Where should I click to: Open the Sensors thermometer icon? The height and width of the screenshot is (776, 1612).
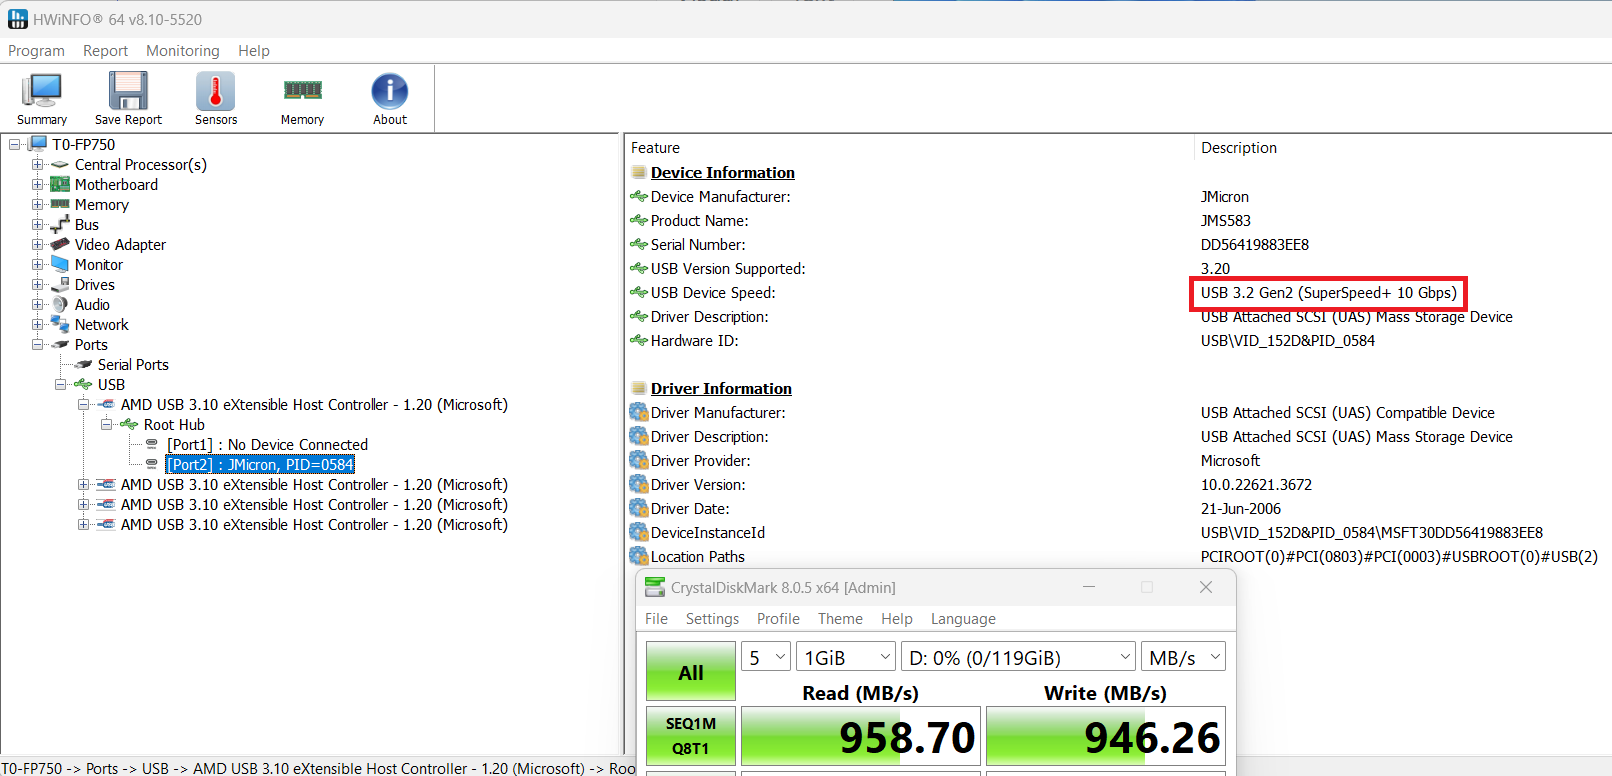click(216, 91)
